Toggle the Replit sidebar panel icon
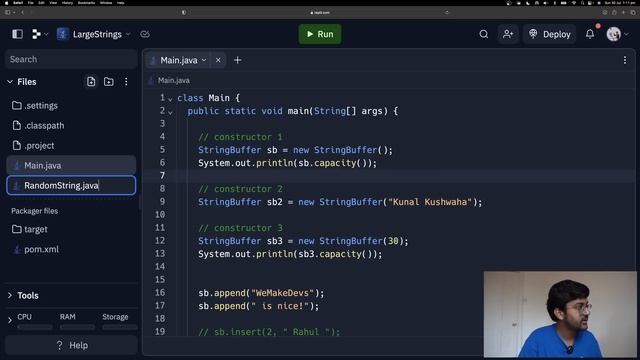 pos(18,34)
